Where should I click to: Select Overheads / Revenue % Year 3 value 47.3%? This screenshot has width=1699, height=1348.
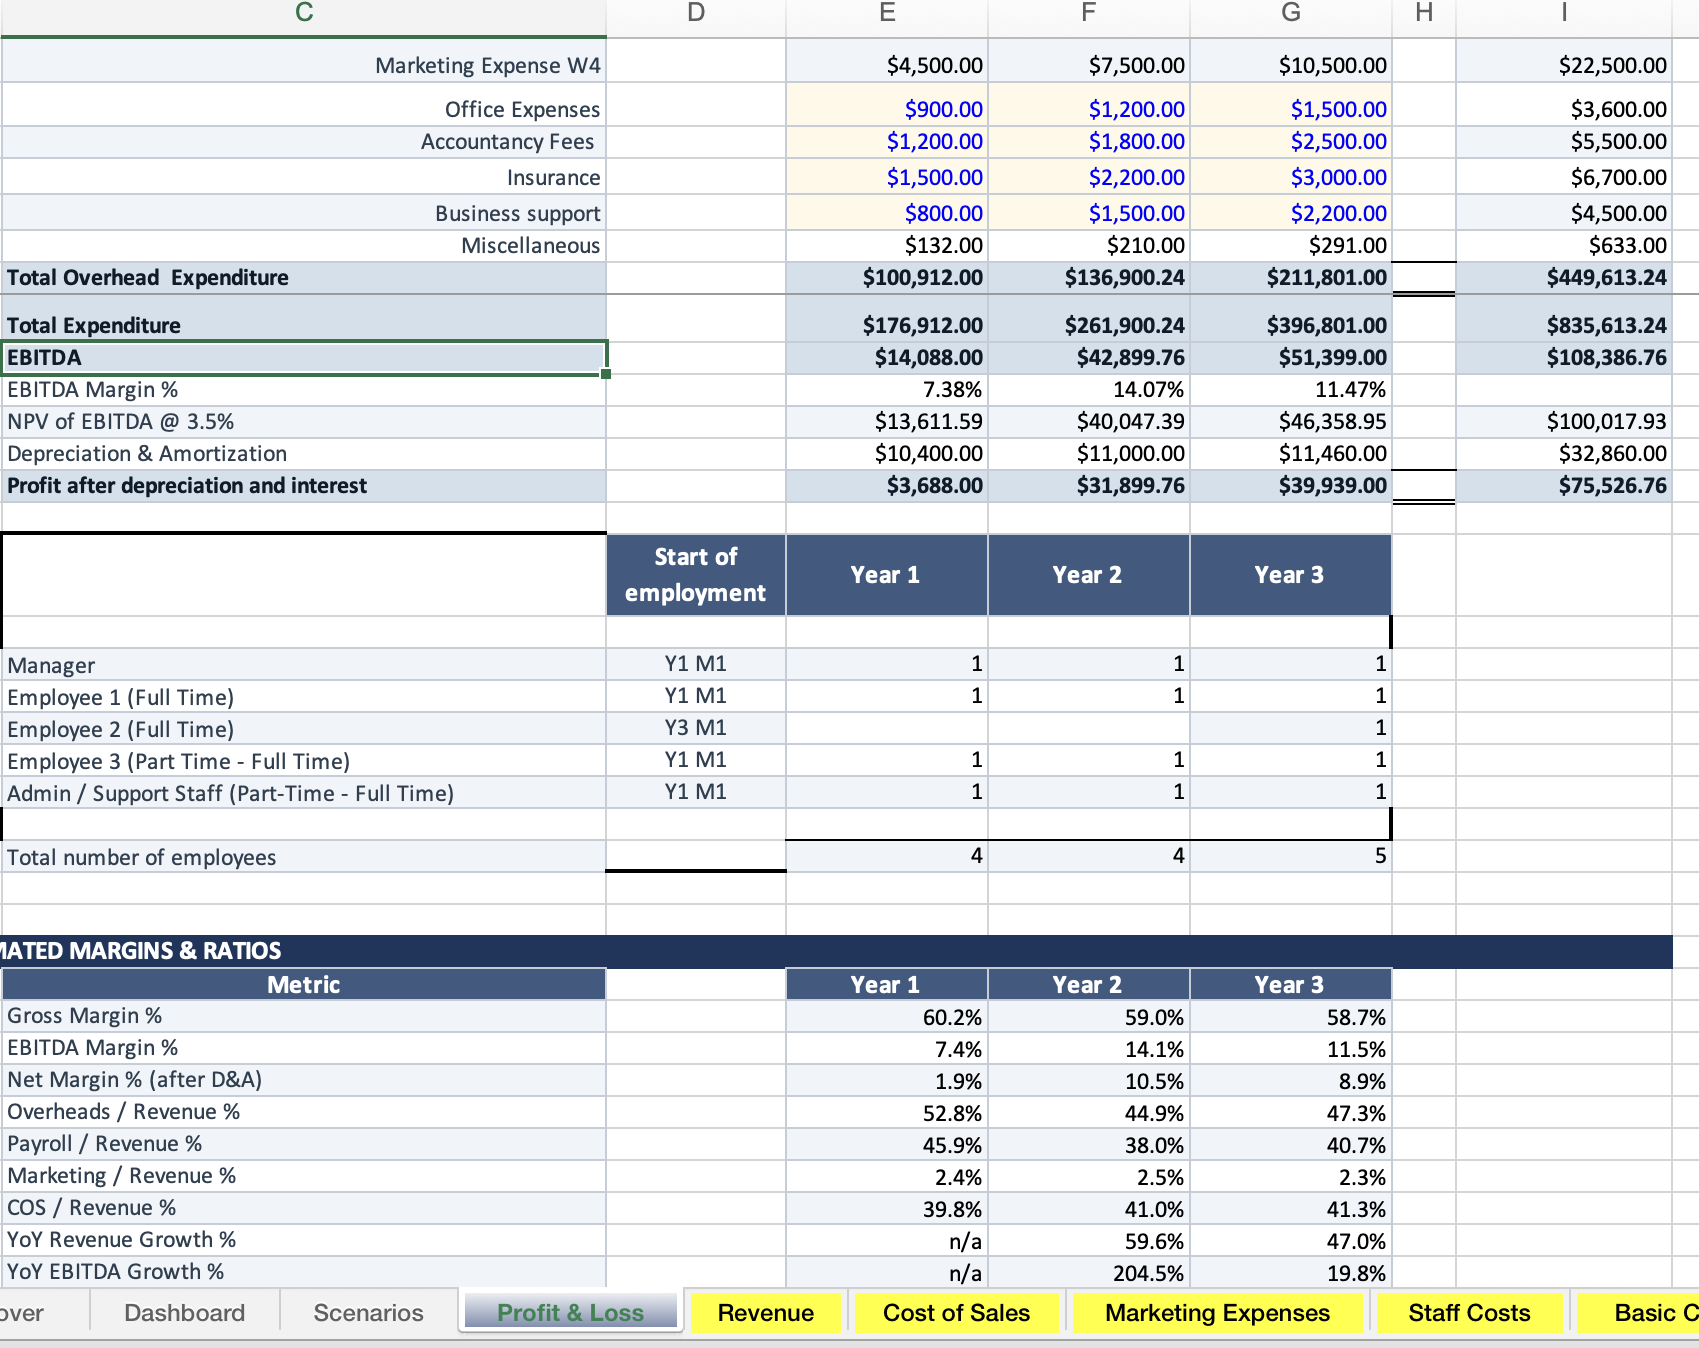pos(1291,1113)
